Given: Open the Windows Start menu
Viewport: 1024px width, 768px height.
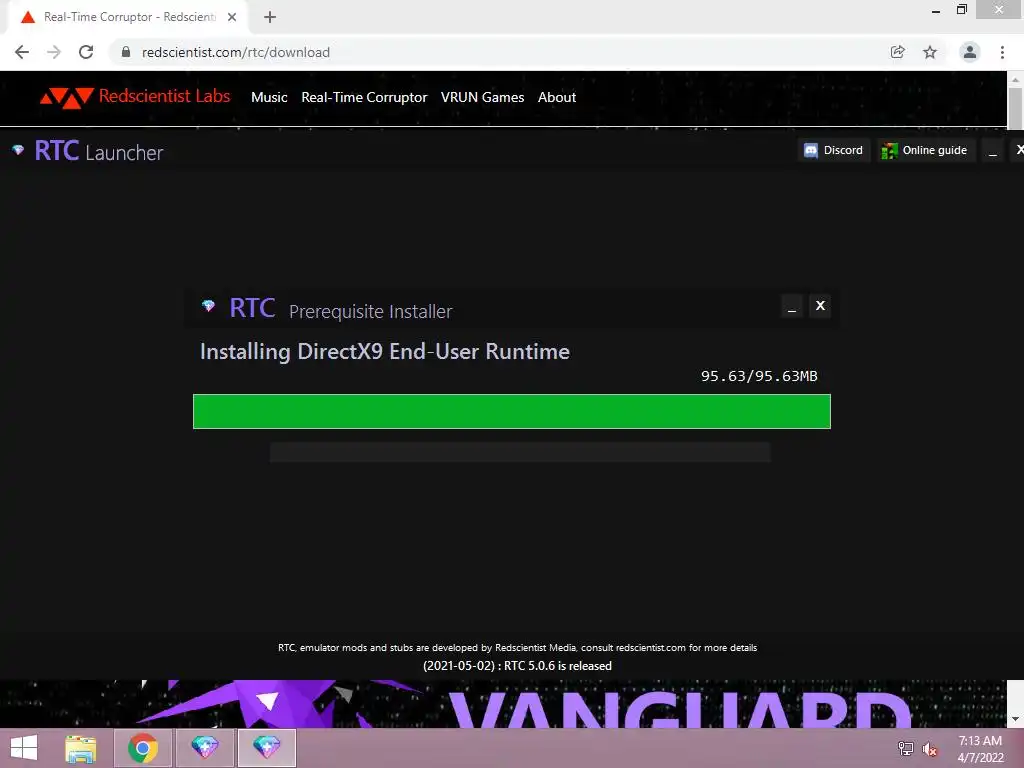Looking at the screenshot, I should coord(24,748).
